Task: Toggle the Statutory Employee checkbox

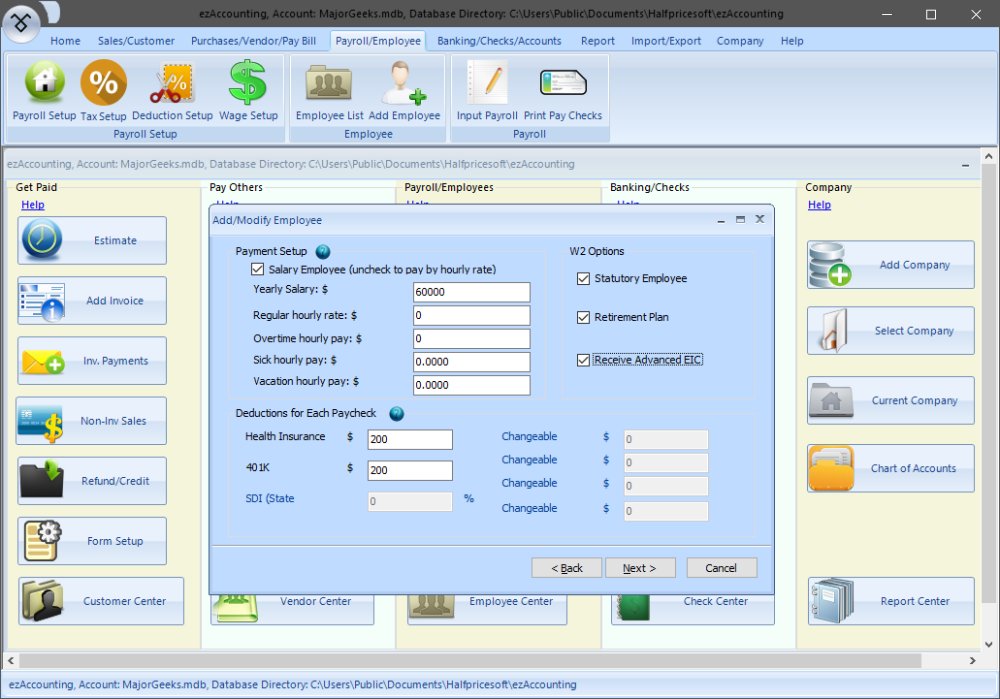Action: click(x=584, y=279)
